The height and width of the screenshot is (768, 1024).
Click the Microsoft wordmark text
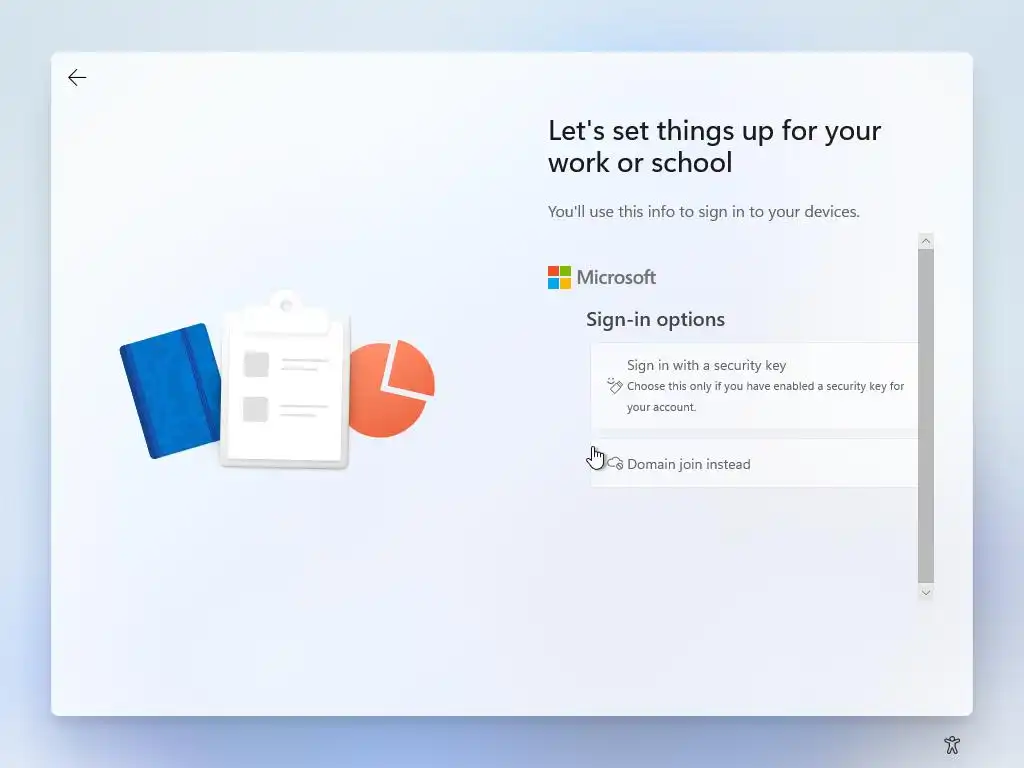[x=616, y=278]
